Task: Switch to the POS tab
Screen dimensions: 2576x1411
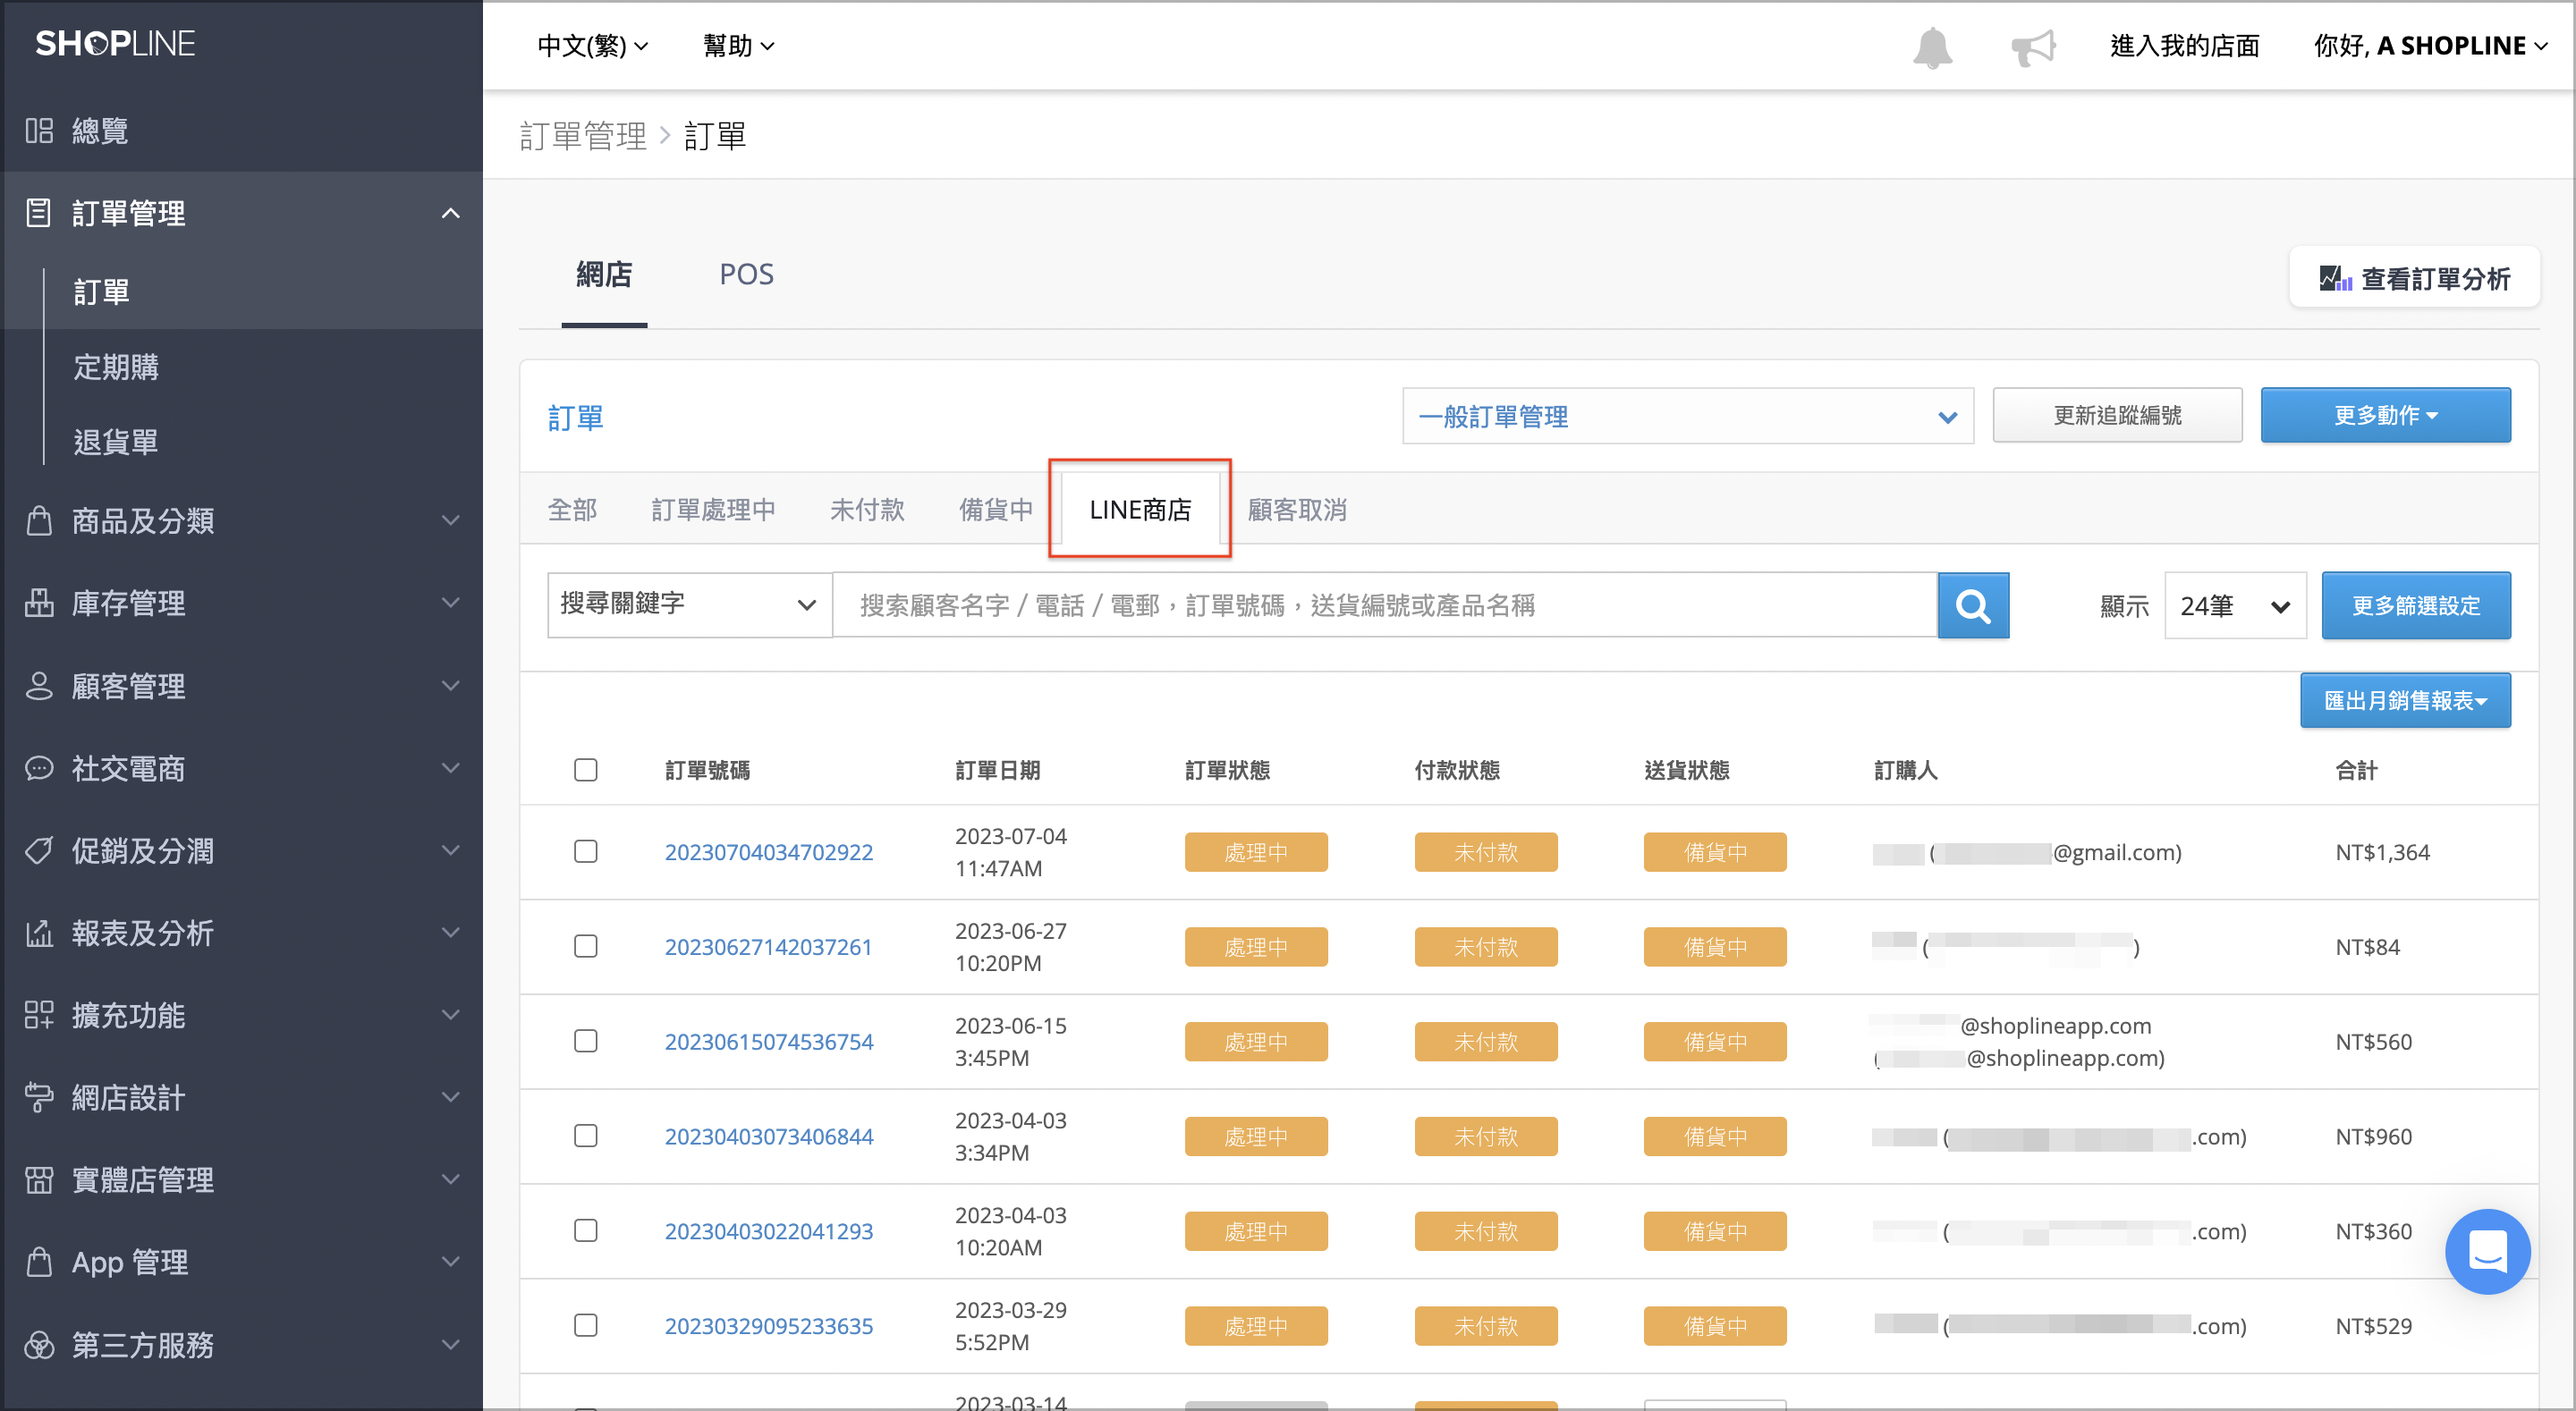Action: point(746,274)
